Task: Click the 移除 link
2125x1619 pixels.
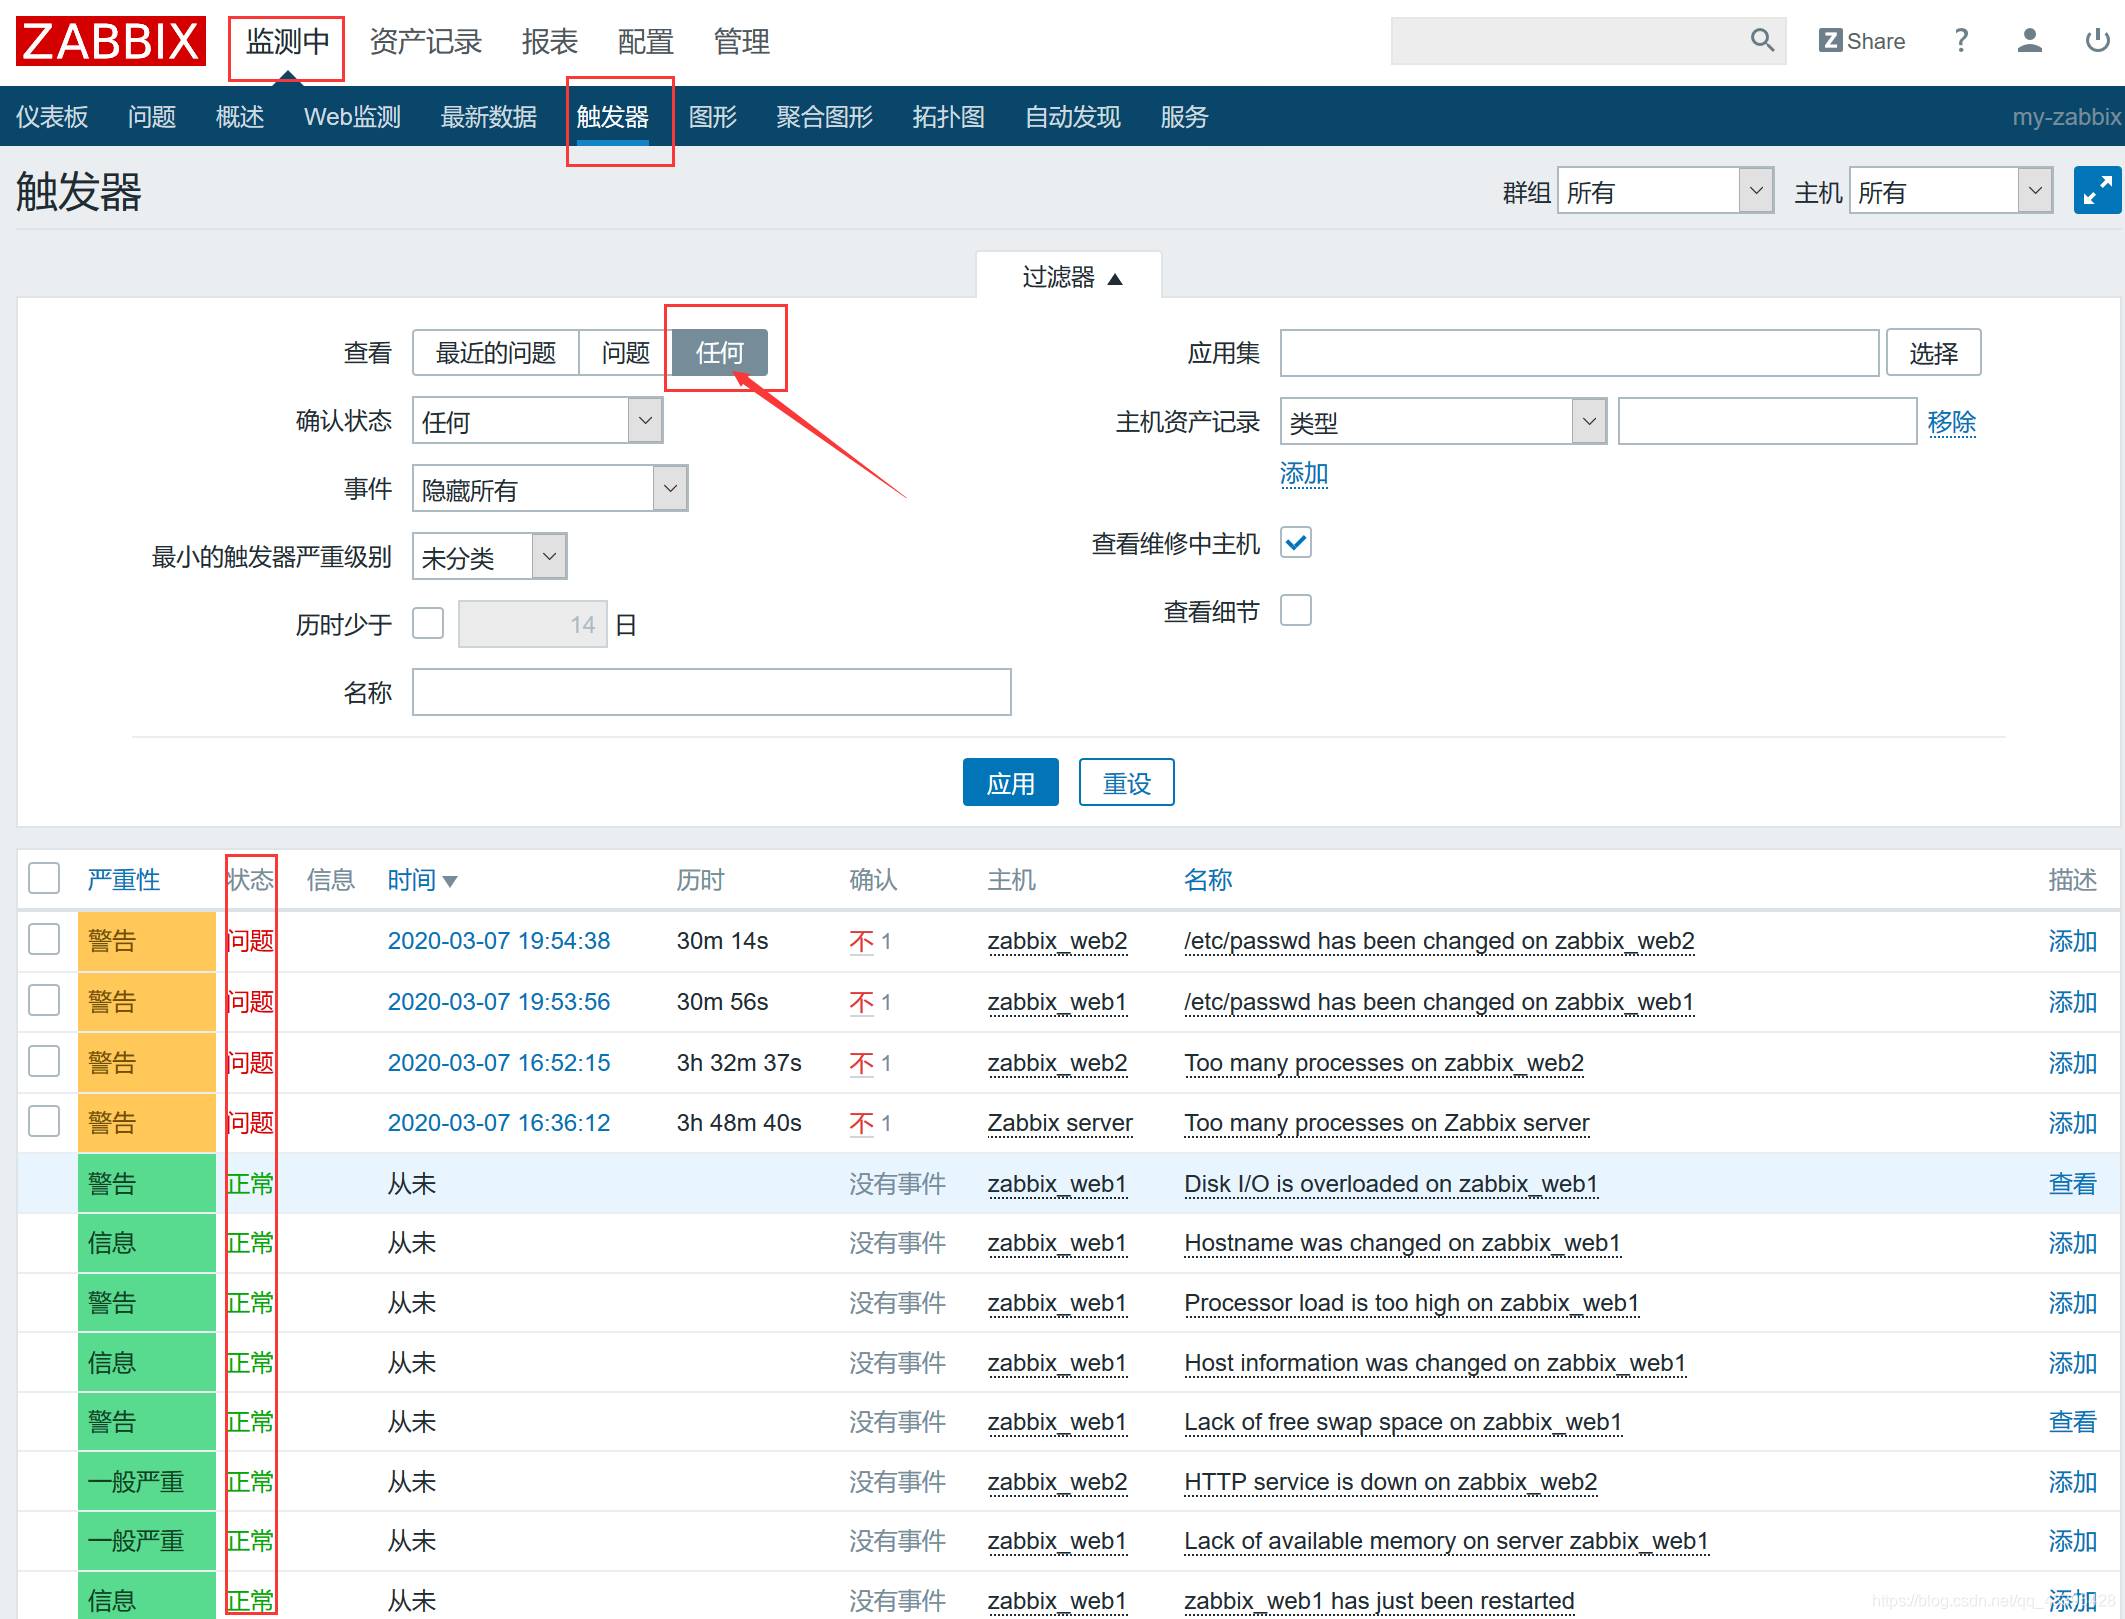Action: 1952,421
